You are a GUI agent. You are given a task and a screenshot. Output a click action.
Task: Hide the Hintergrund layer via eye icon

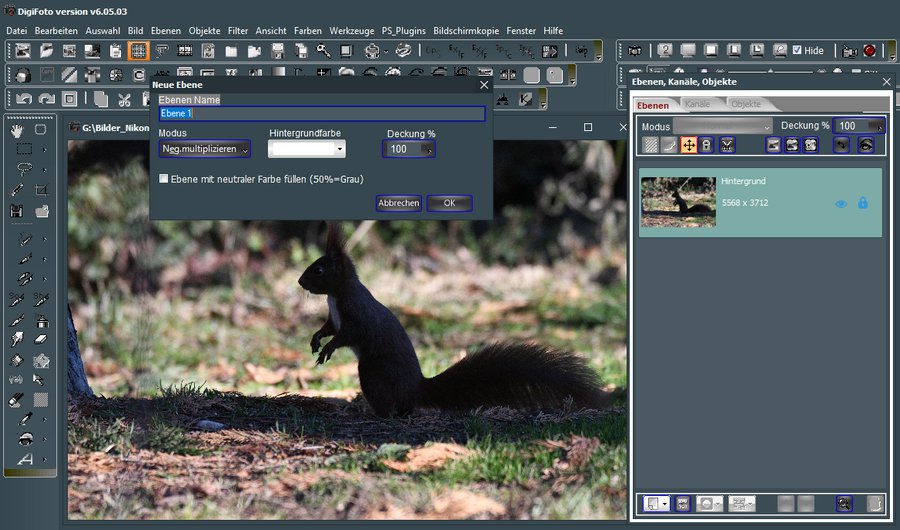(x=841, y=204)
